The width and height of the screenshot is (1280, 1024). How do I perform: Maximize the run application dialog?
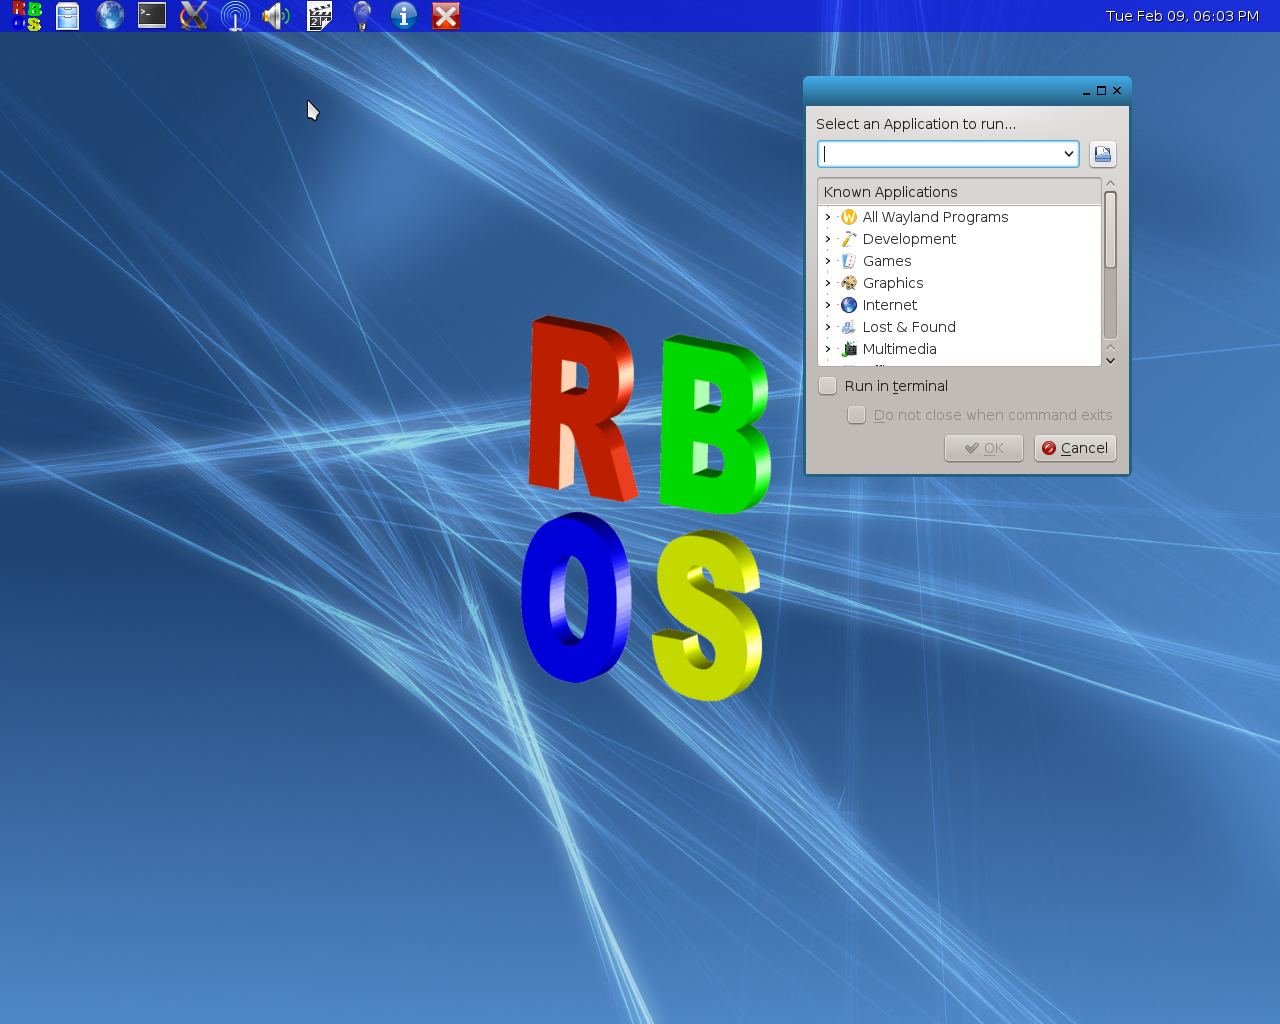click(x=1101, y=90)
